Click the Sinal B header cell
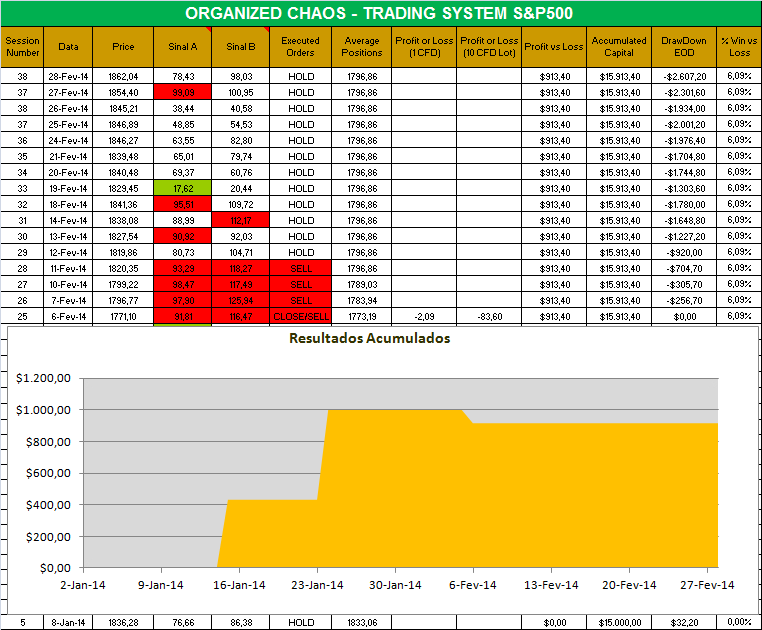 pyautogui.click(x=241, y=47)
